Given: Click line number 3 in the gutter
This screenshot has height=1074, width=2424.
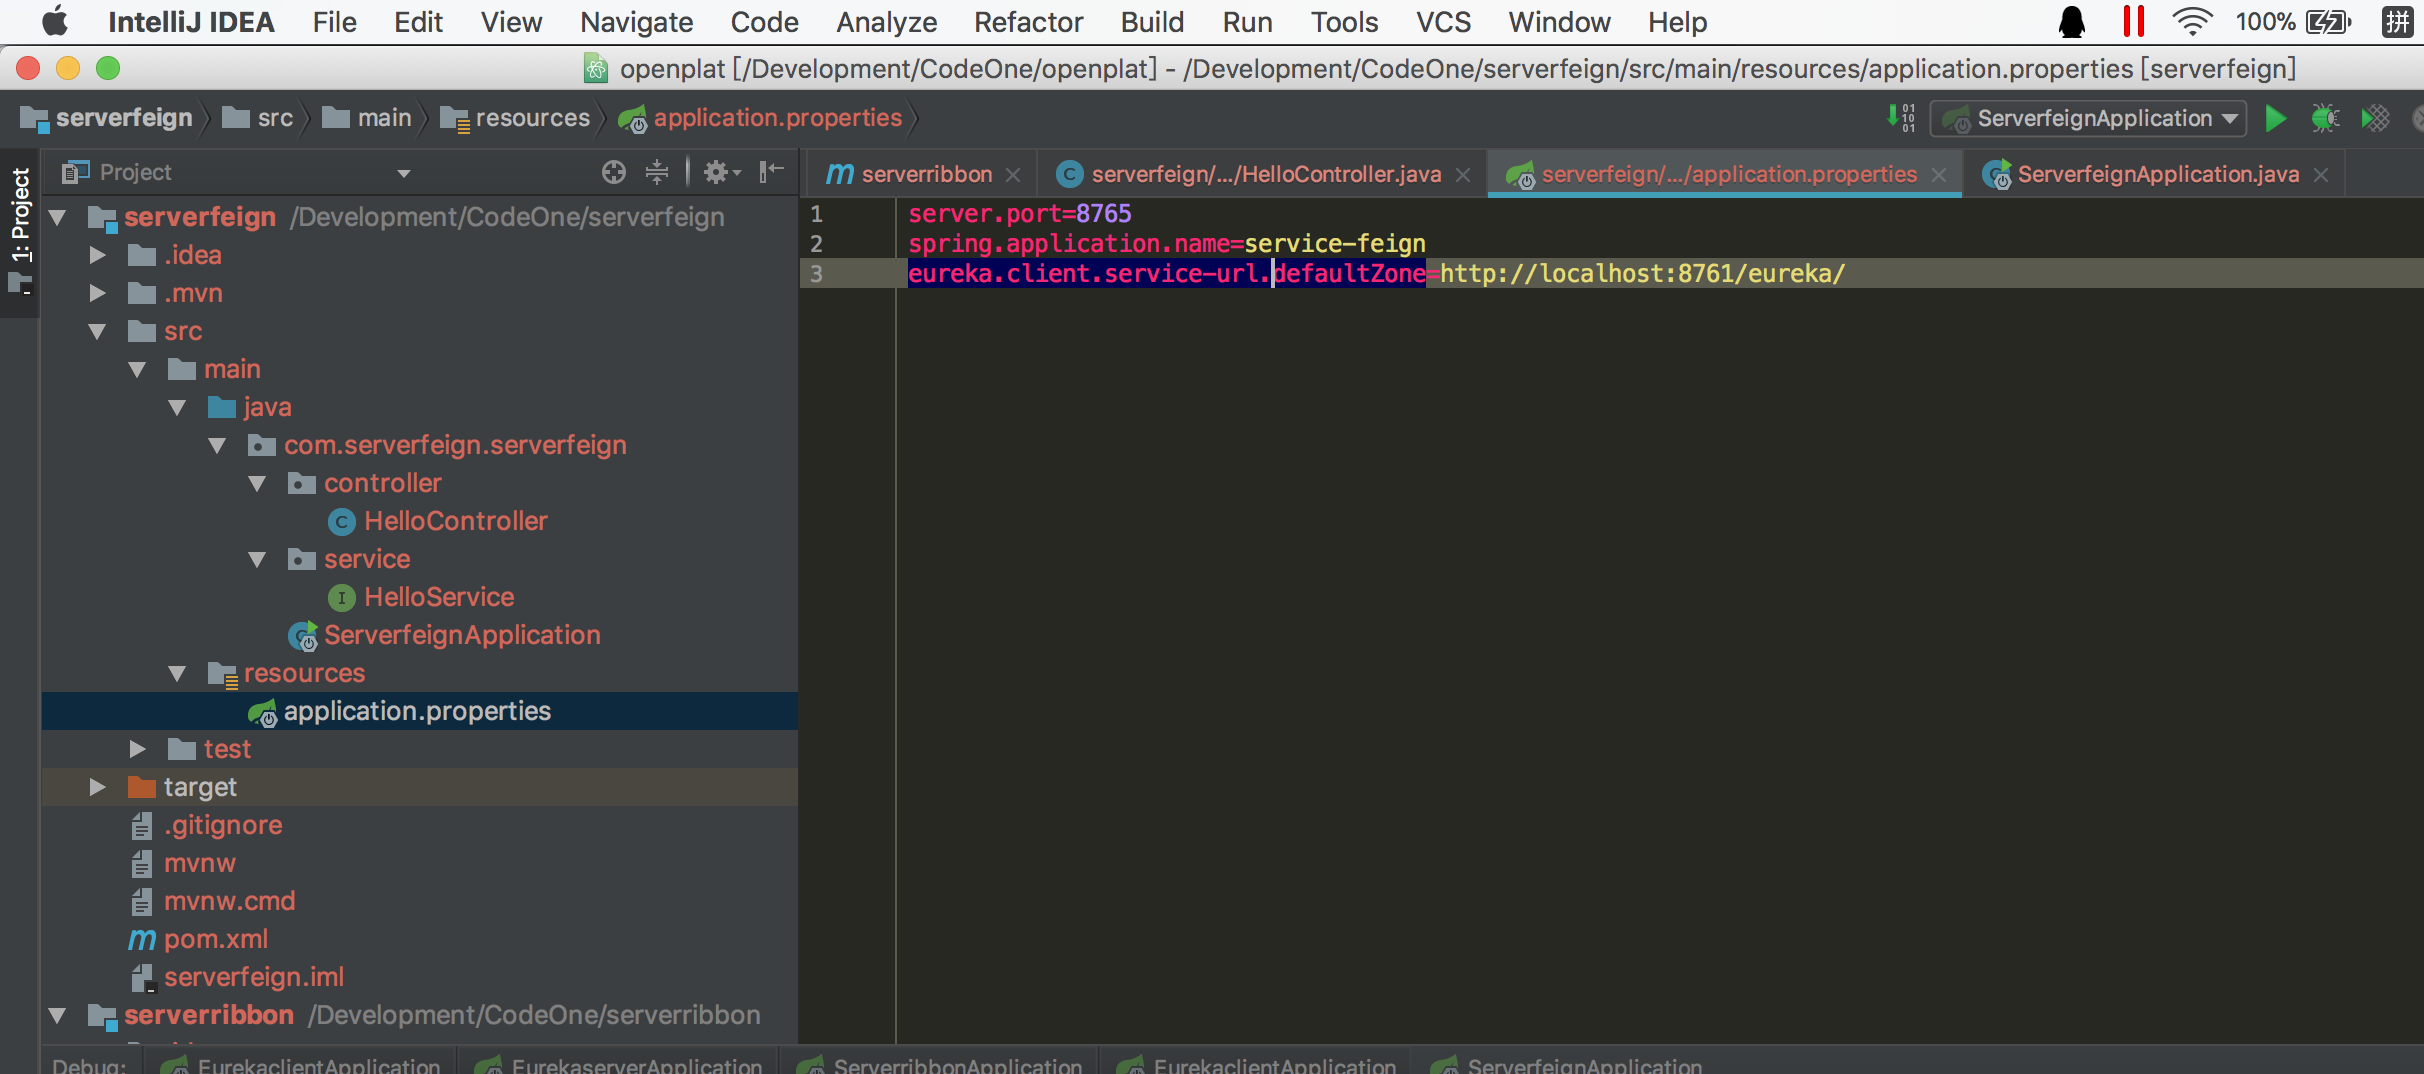Looking at the screenshot, I should (x=817, y=273).
